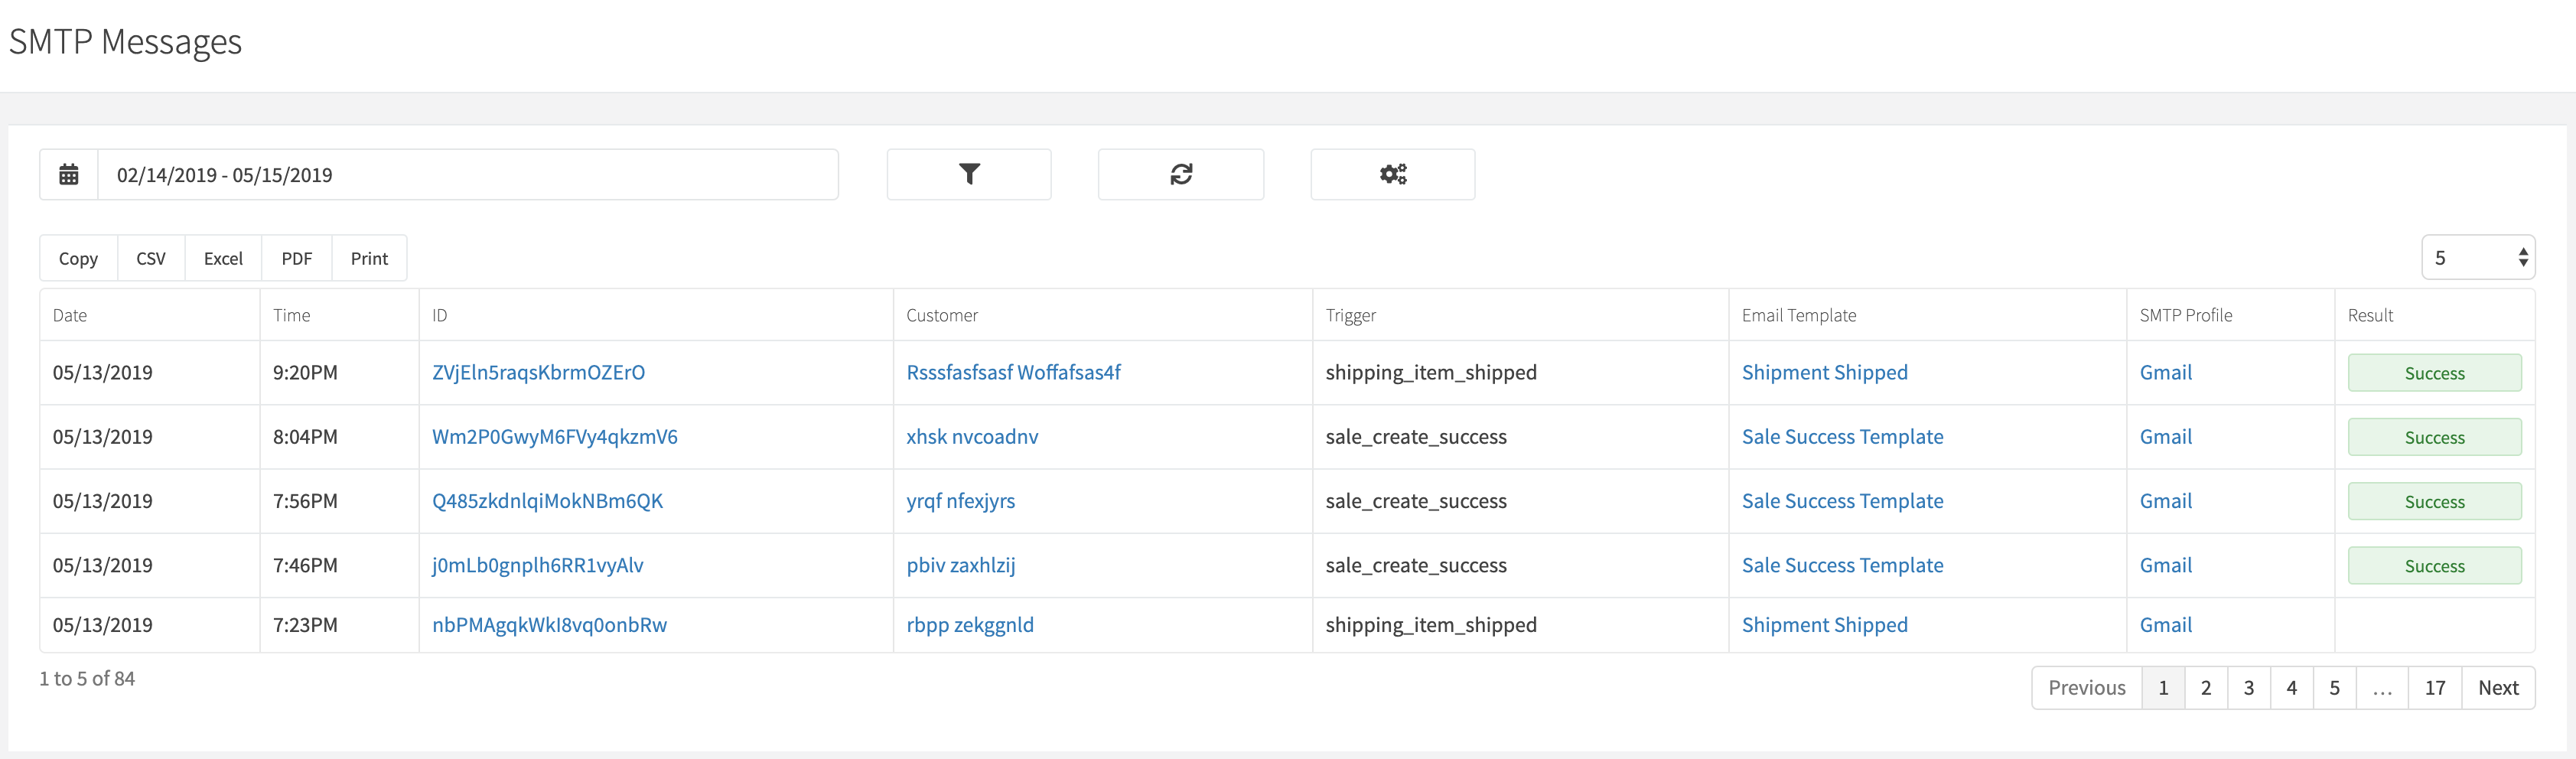Open message Q485zkdnlqiMokNBm6QK

point(547,501)
